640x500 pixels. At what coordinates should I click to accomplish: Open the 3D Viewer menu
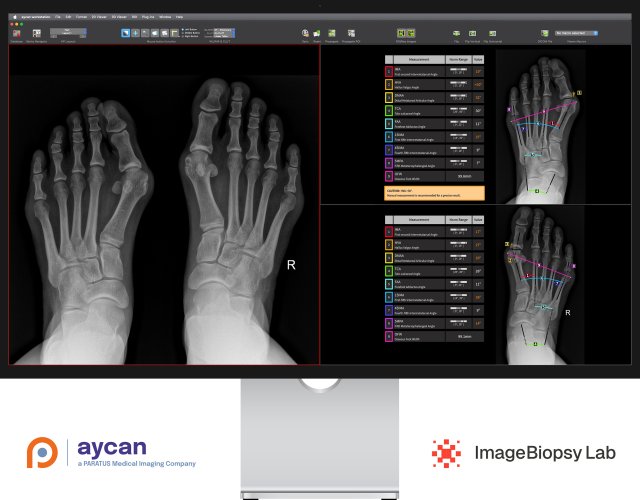point(119,17)
